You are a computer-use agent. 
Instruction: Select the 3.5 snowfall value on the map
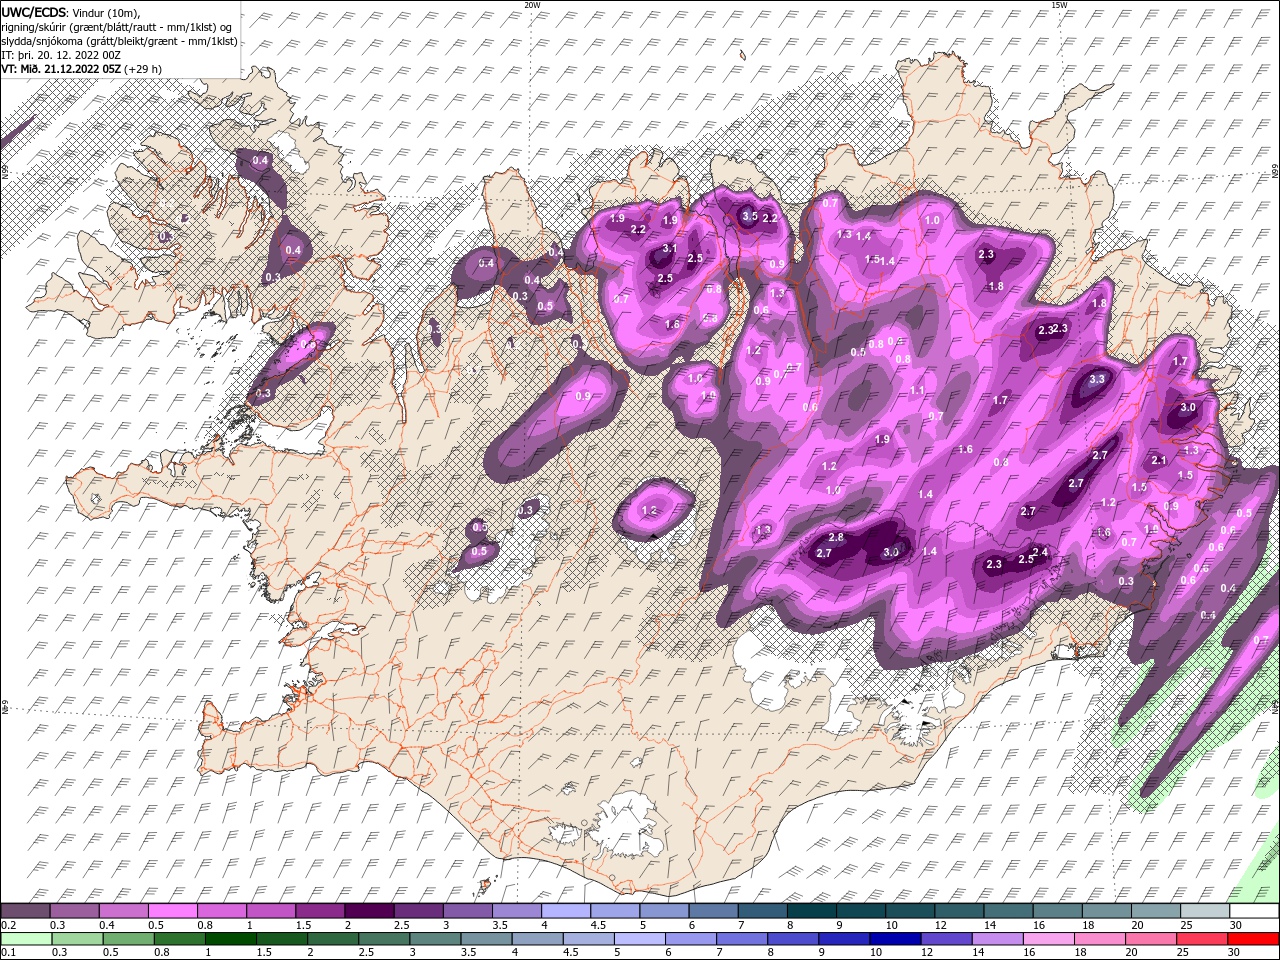(749, 216)
